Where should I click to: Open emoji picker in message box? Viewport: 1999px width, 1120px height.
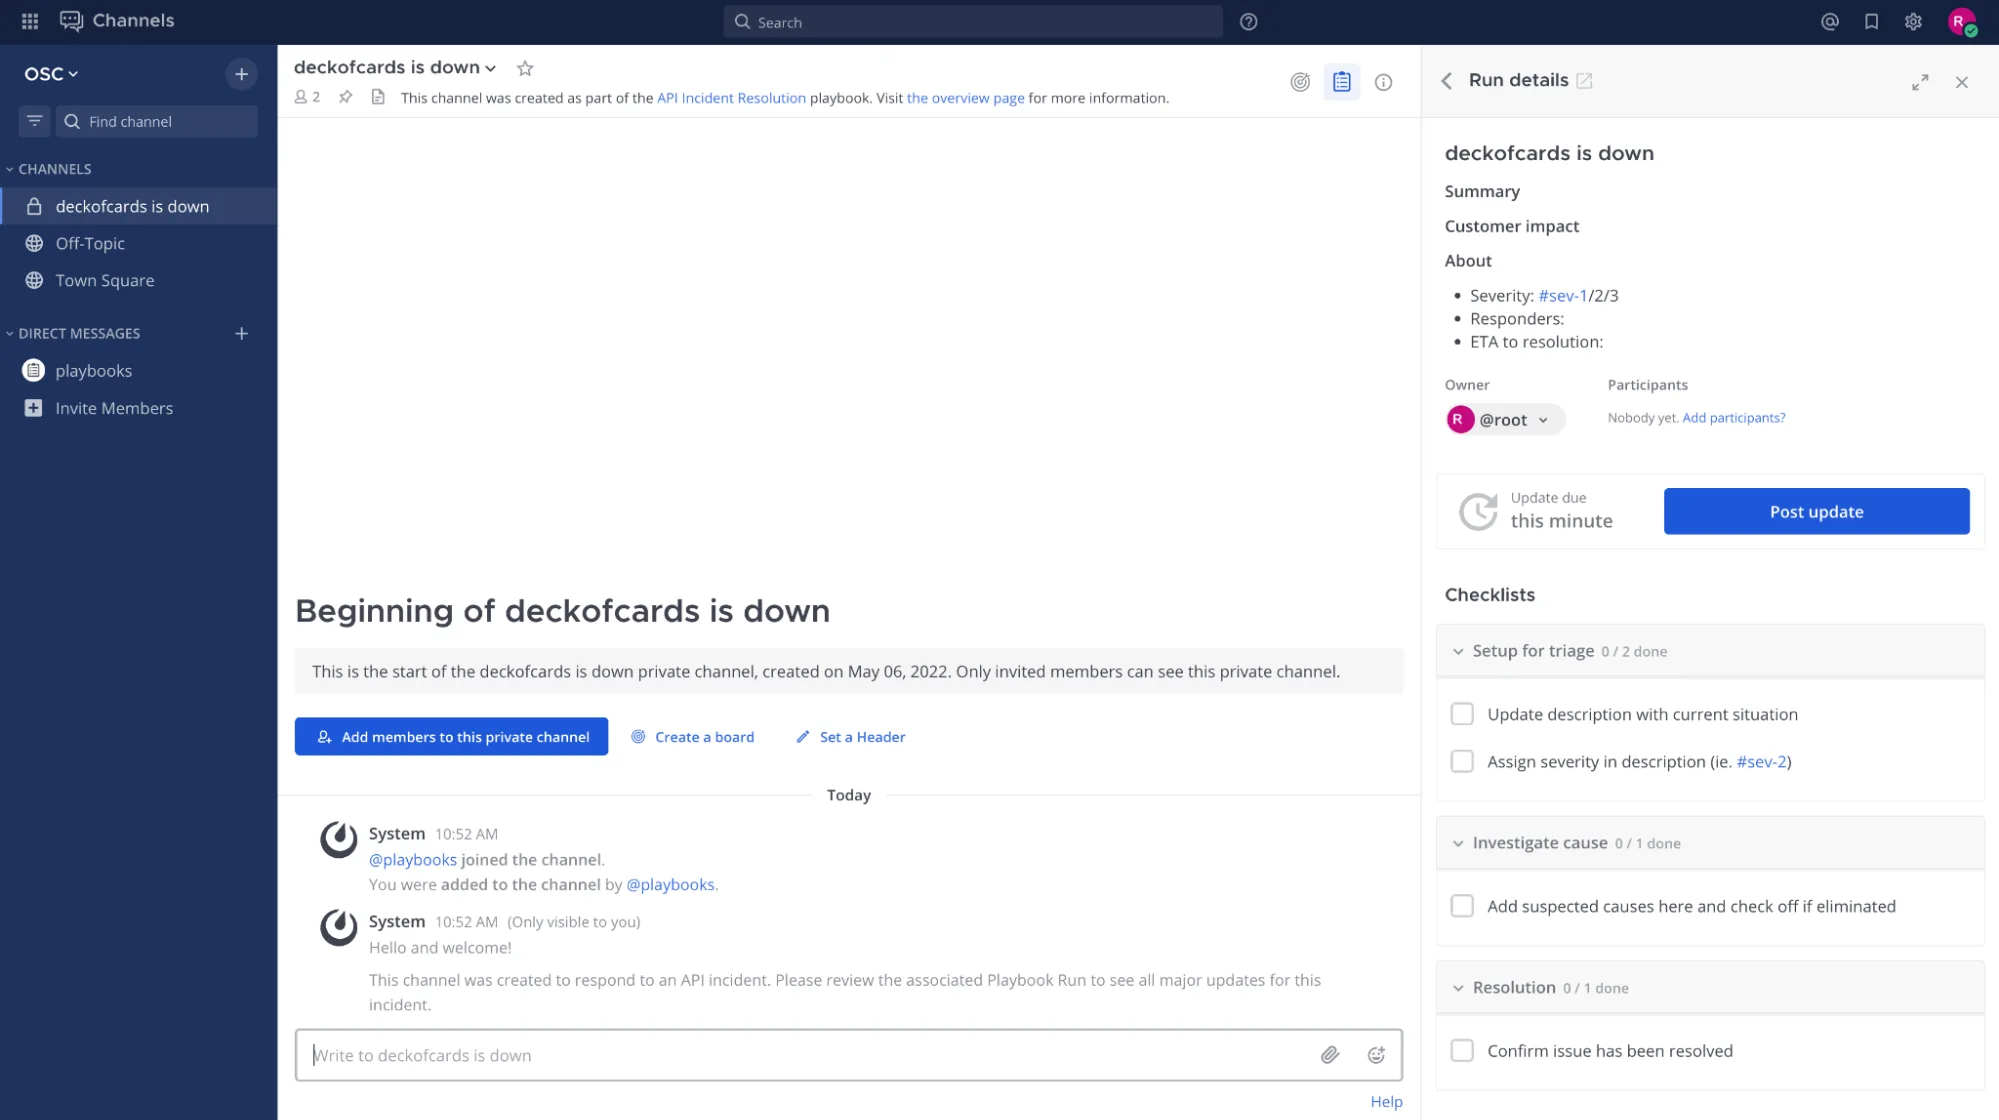click(1376, 1055)
